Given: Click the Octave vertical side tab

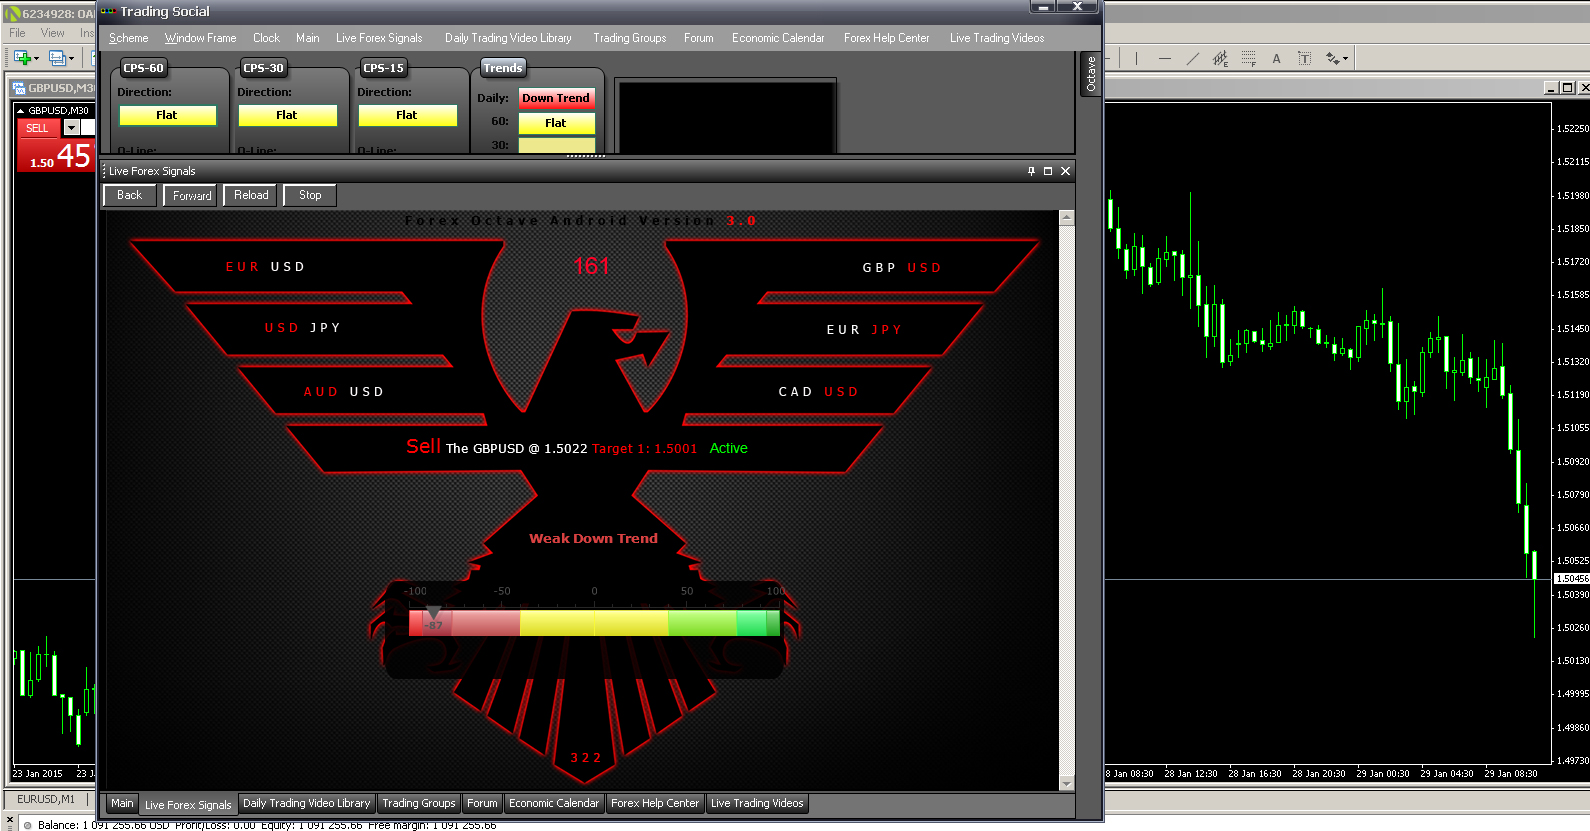Looking at the screenshot, I should click(x=1091, y=73).
